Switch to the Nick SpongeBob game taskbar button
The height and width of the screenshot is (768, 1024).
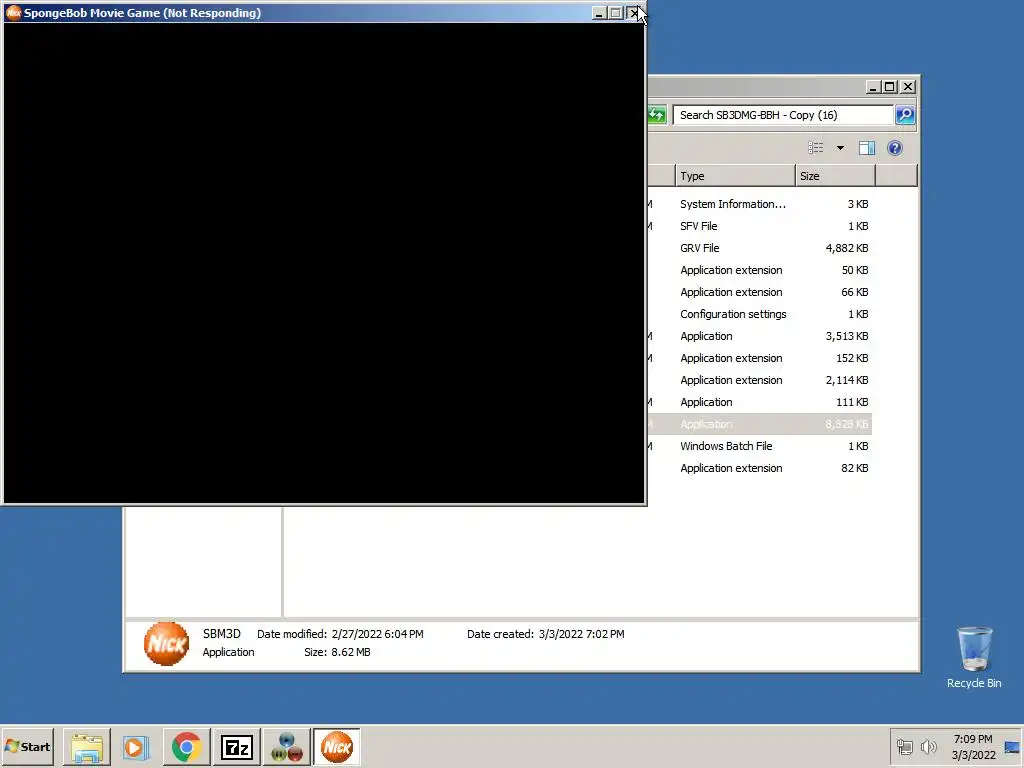[x=337, y=746]
